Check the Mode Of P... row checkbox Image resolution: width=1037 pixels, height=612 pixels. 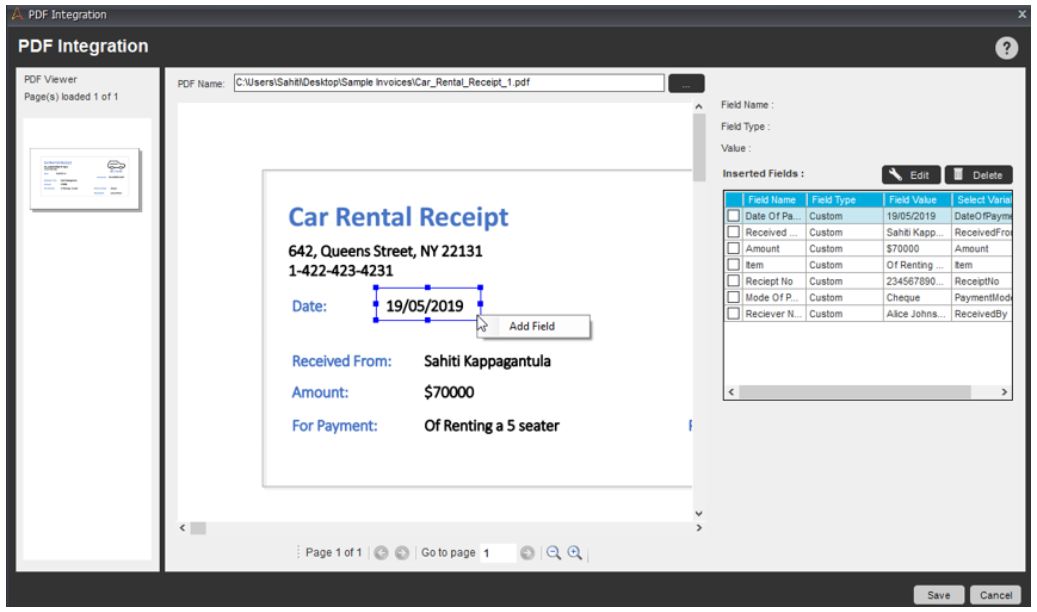click(x=733, y=297)
